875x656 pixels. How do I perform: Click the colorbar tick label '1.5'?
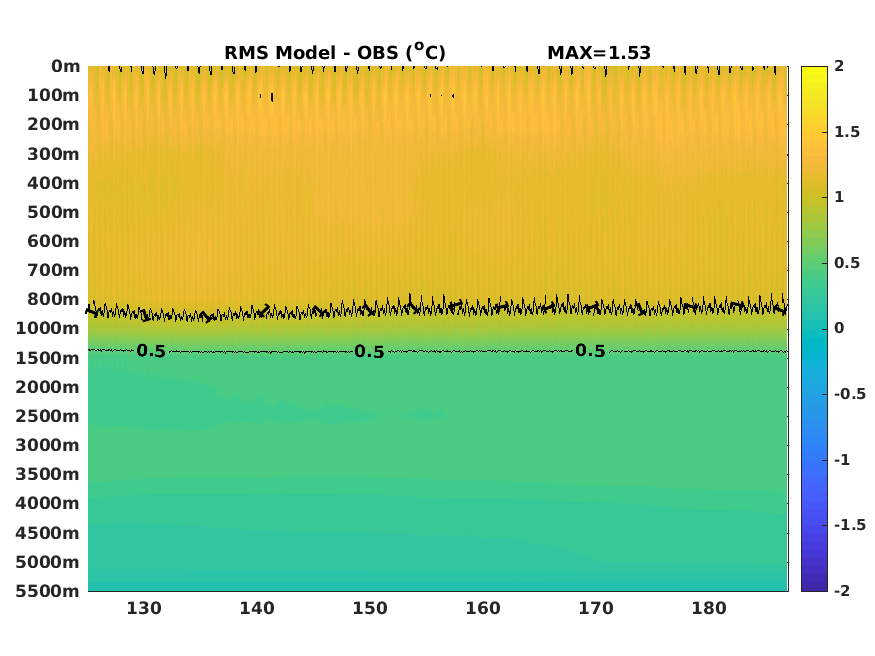[x=847, y=132]
